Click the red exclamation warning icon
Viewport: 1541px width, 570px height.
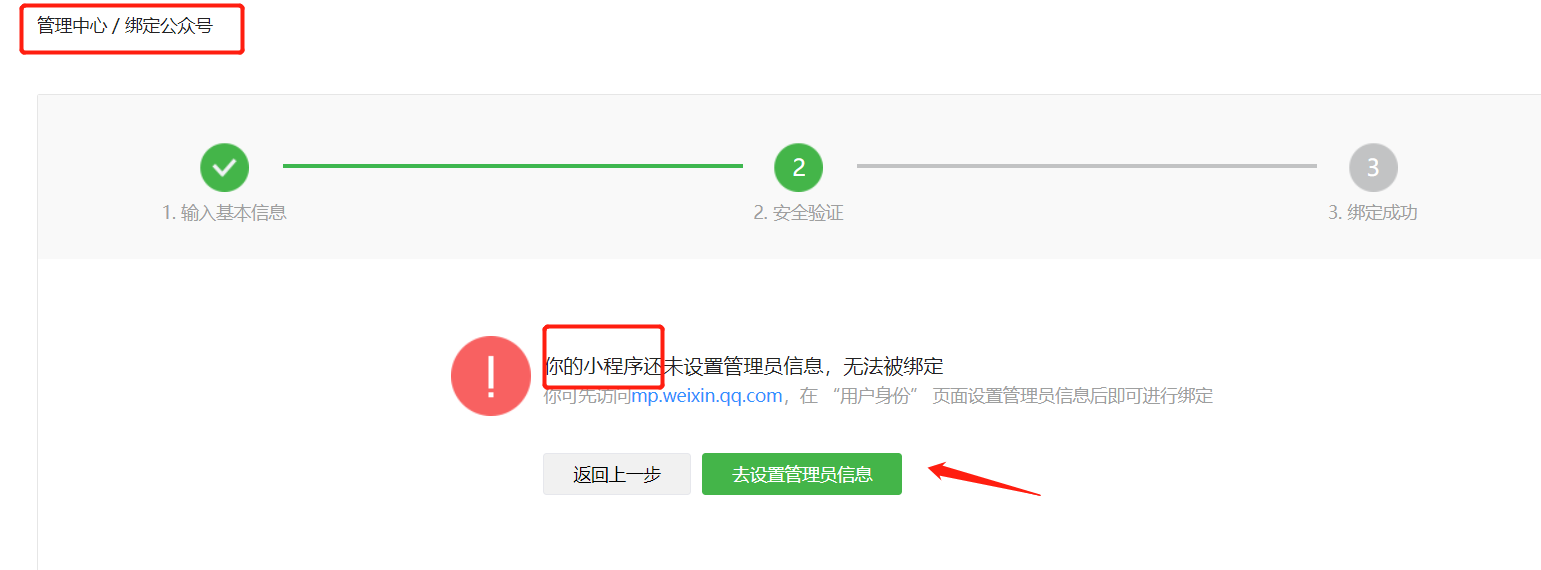point(491,376)
